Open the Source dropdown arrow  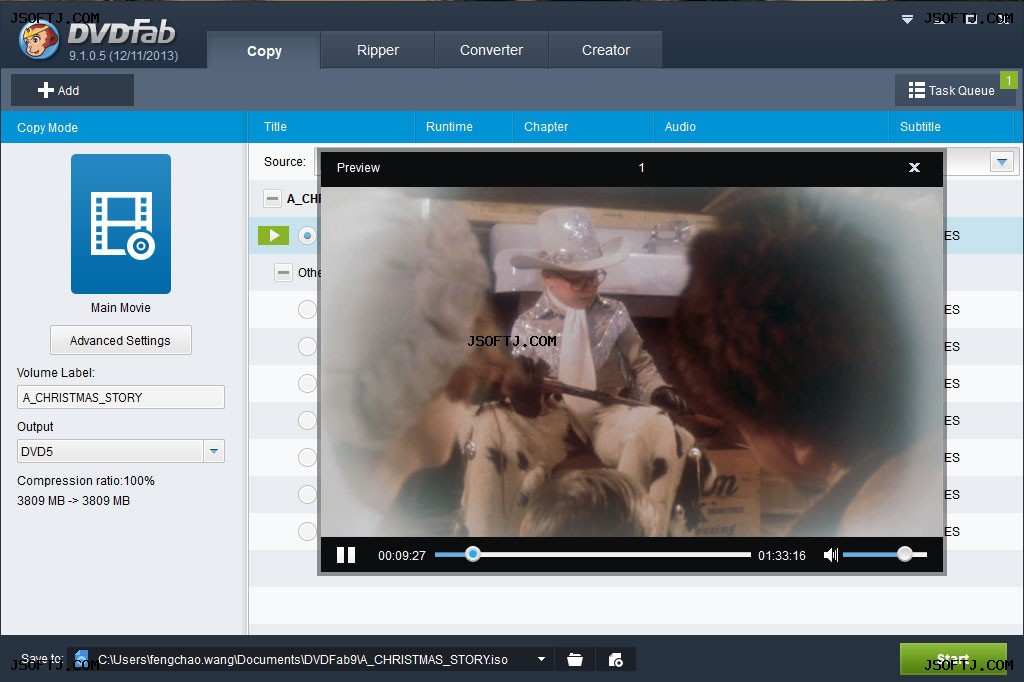(1002, 161)
